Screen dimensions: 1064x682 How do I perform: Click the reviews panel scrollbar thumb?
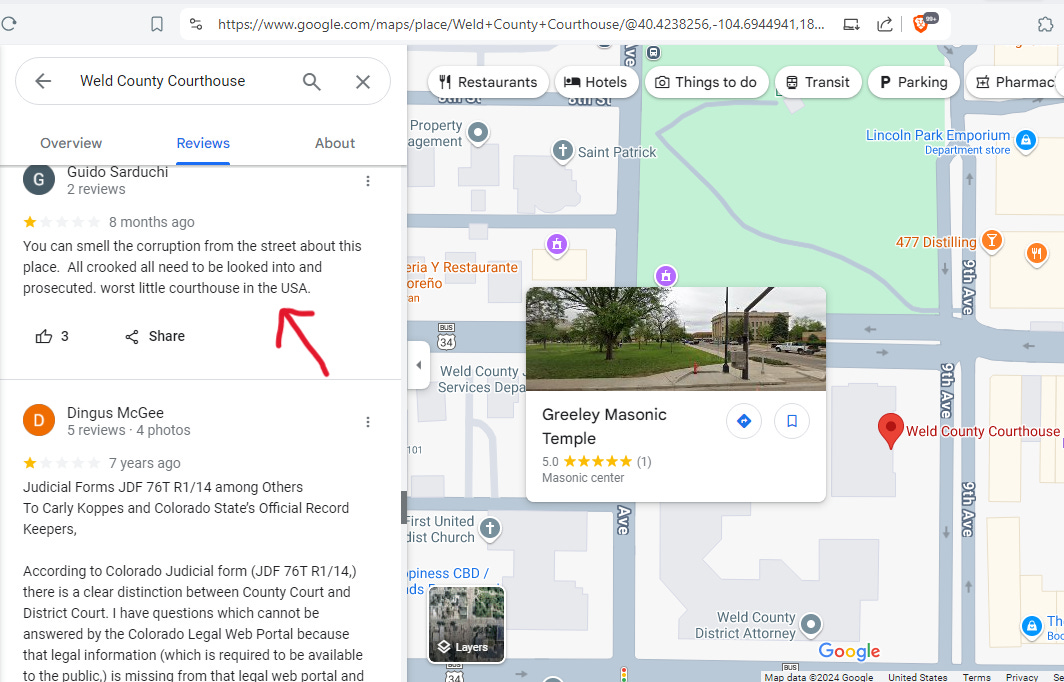(x=404, y=508)
